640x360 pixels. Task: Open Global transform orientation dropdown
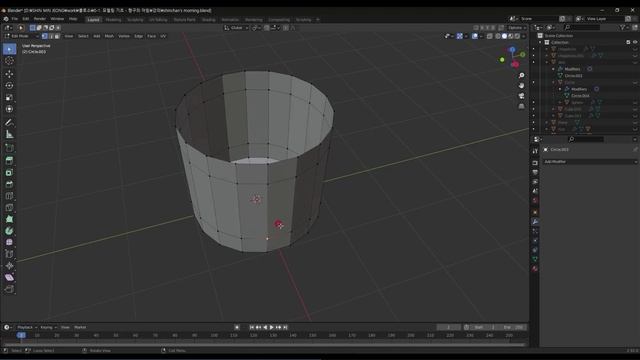236,28
